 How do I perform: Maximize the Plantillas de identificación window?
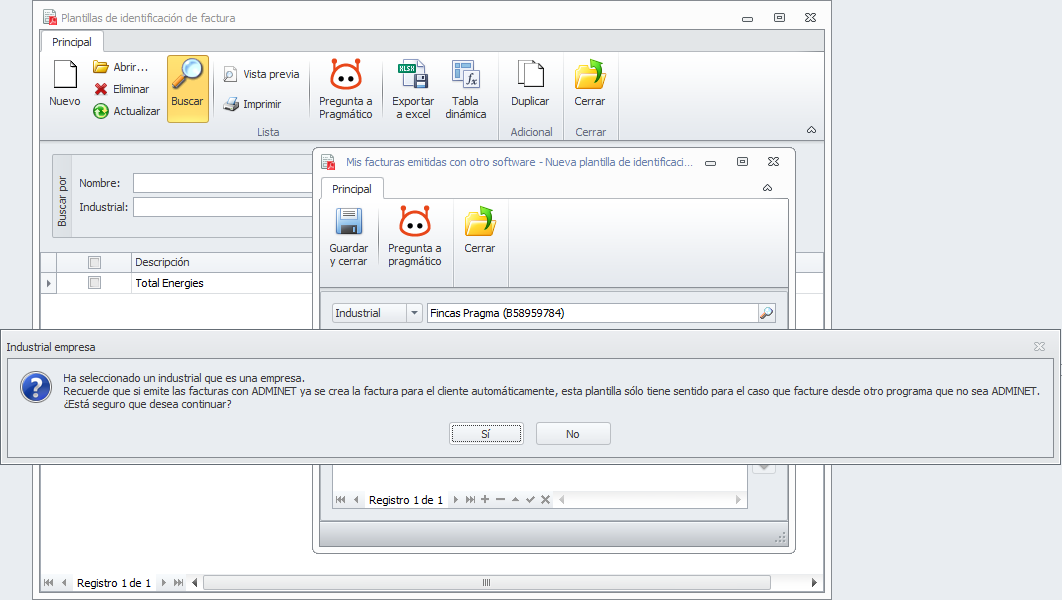[x=780, y=18]
